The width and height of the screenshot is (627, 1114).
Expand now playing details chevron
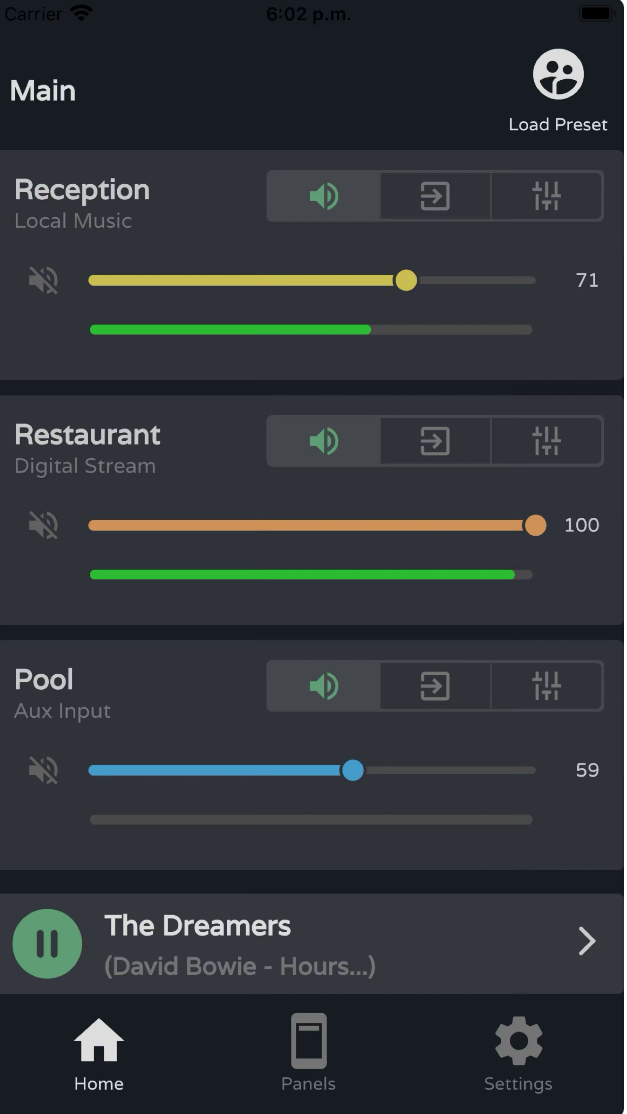[x=587, y=941]
